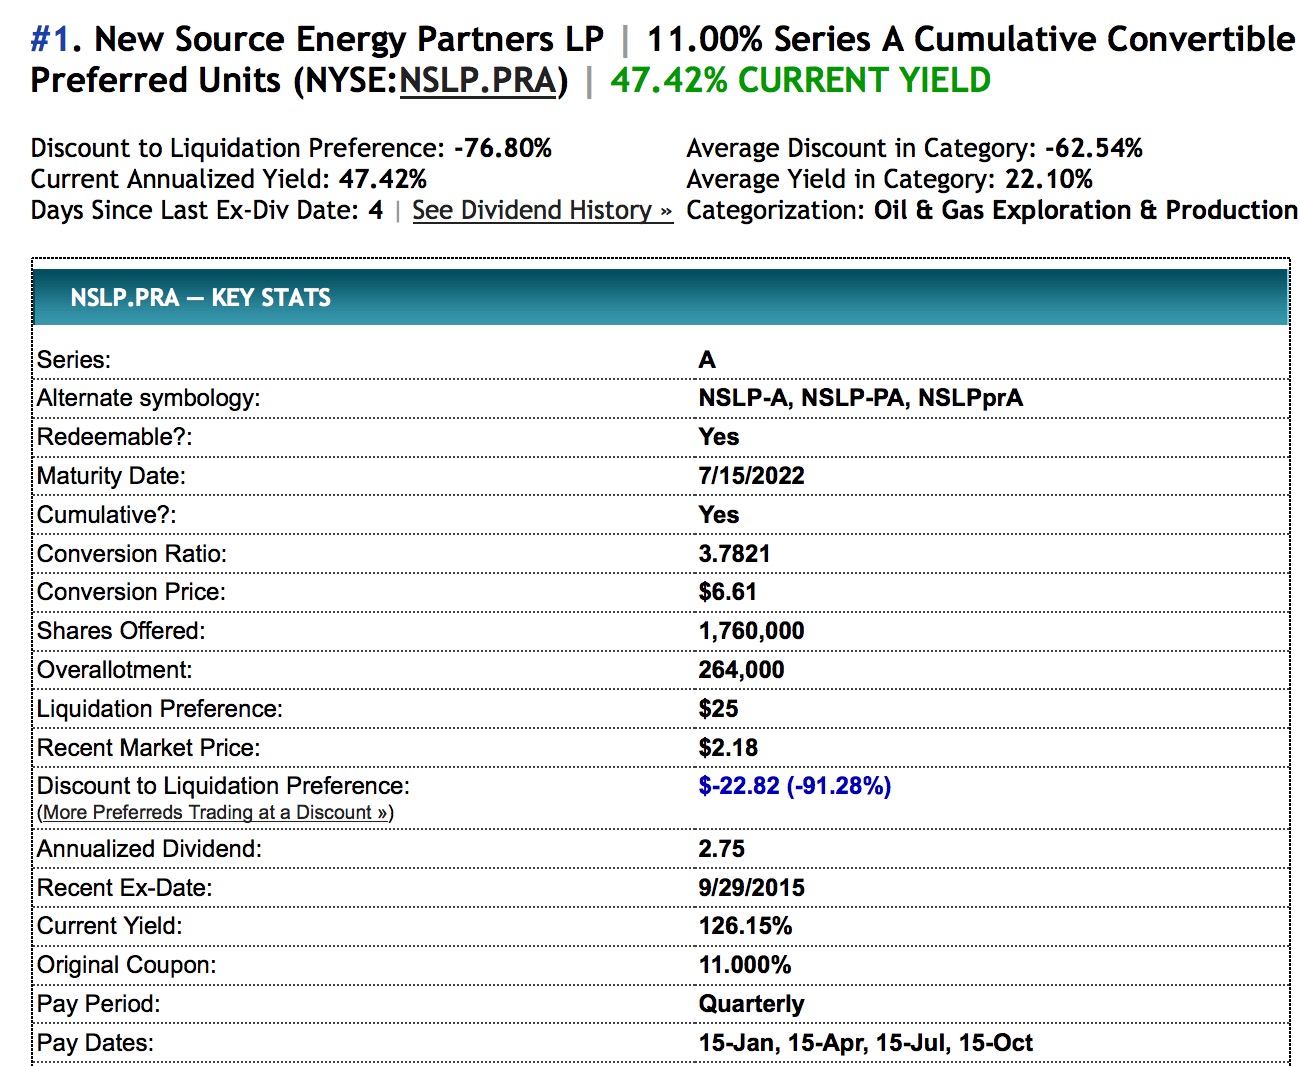Viewport: 1300px width, 1066px height.
Task: Select the Alternate symbology row value
Action: tap(860, 398)
